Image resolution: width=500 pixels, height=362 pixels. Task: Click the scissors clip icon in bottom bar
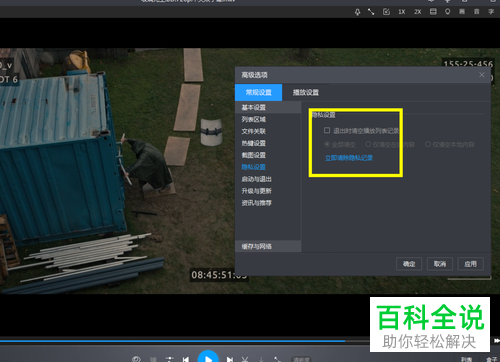pos(245,359)
